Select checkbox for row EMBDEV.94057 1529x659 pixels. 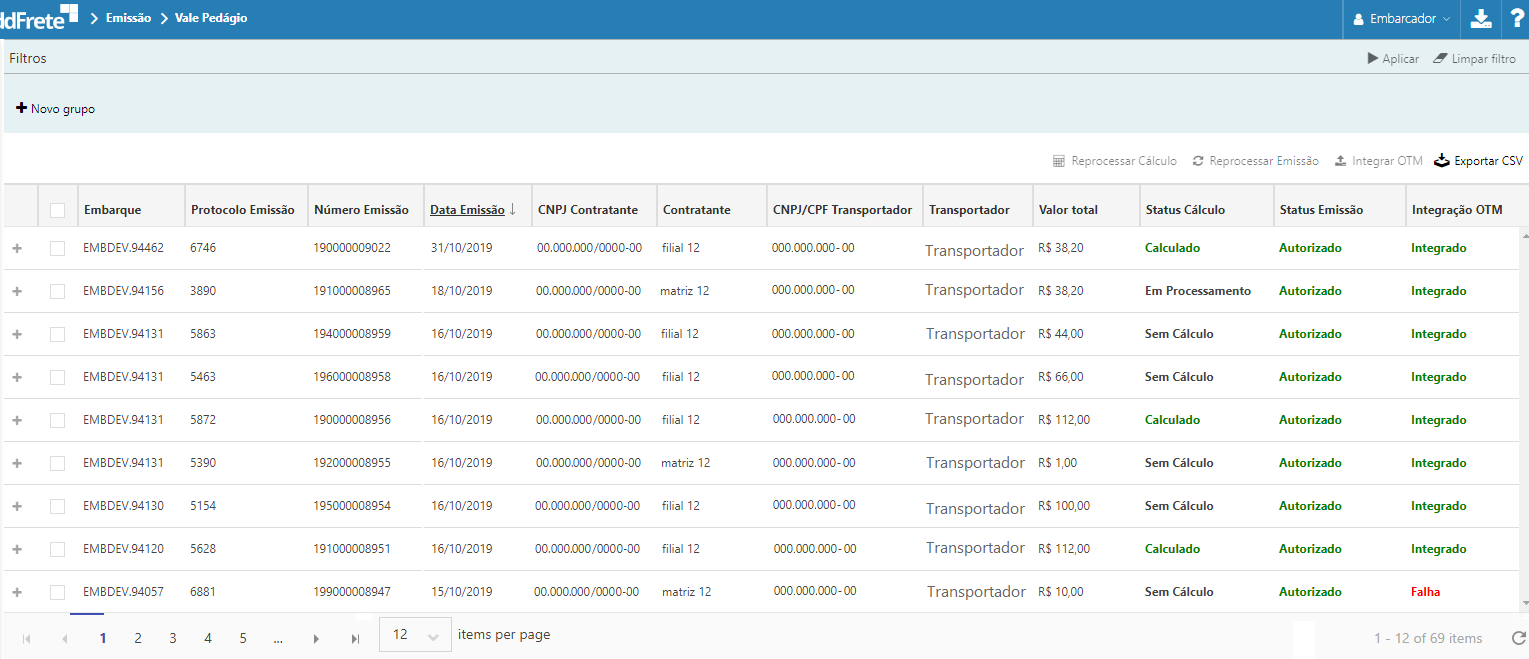pos(58,592)
